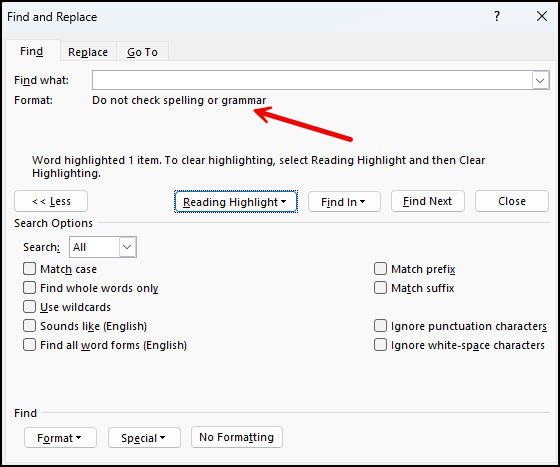Open the Go To tab

[142, 52]
